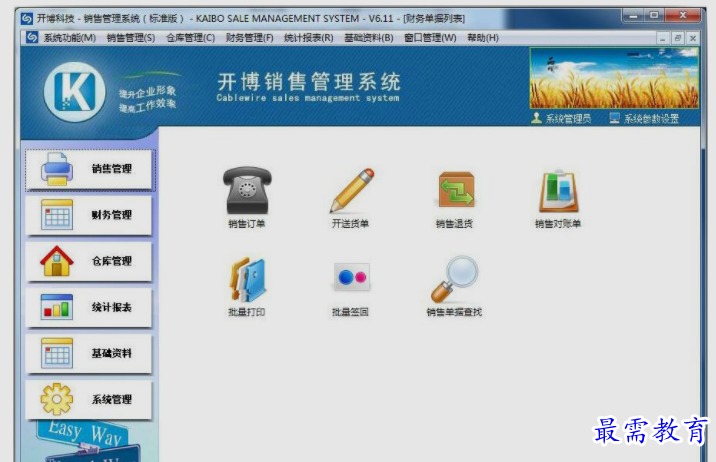716x462 pixels.
Task: Close the inner 财务单据列表 window
Action: click(693, 39)
